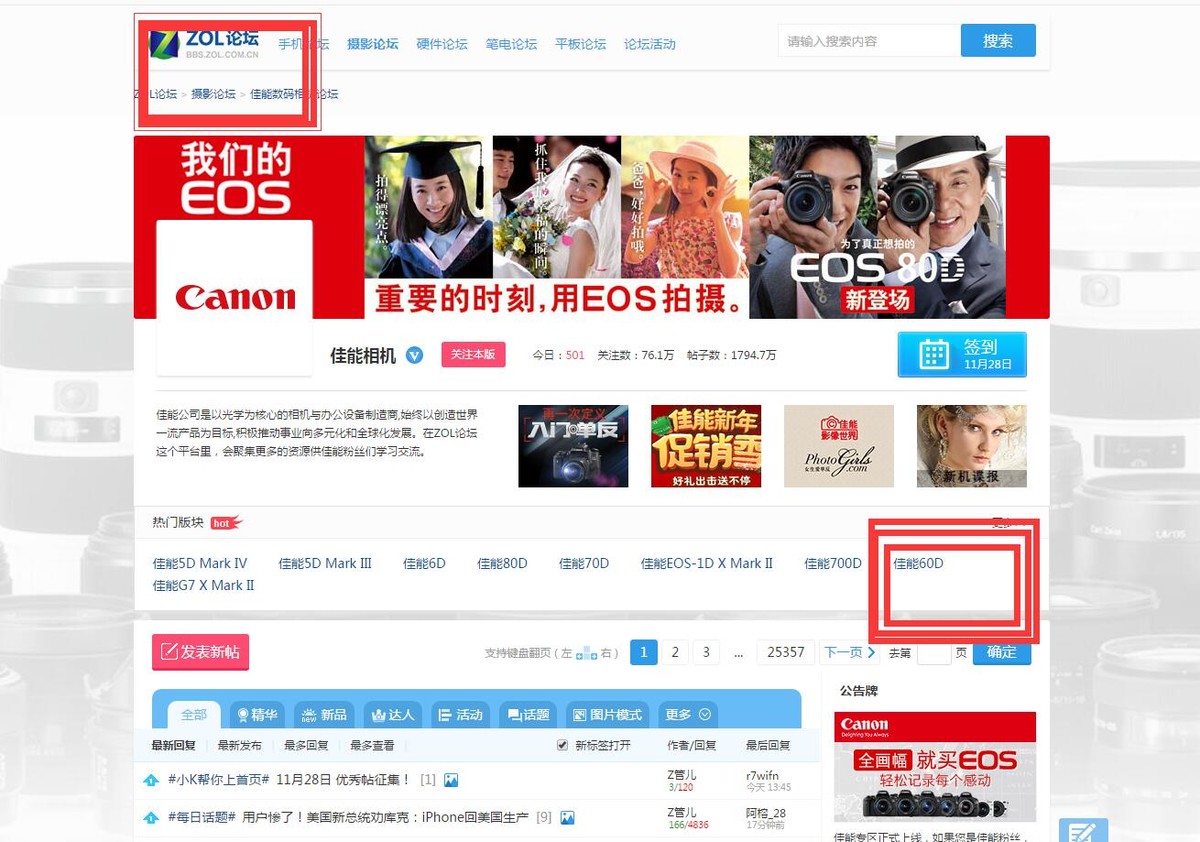1200x842 pixels.
Task: Click 摄影论坛 in breadcrumb
Action: click(x=213, y=94)
